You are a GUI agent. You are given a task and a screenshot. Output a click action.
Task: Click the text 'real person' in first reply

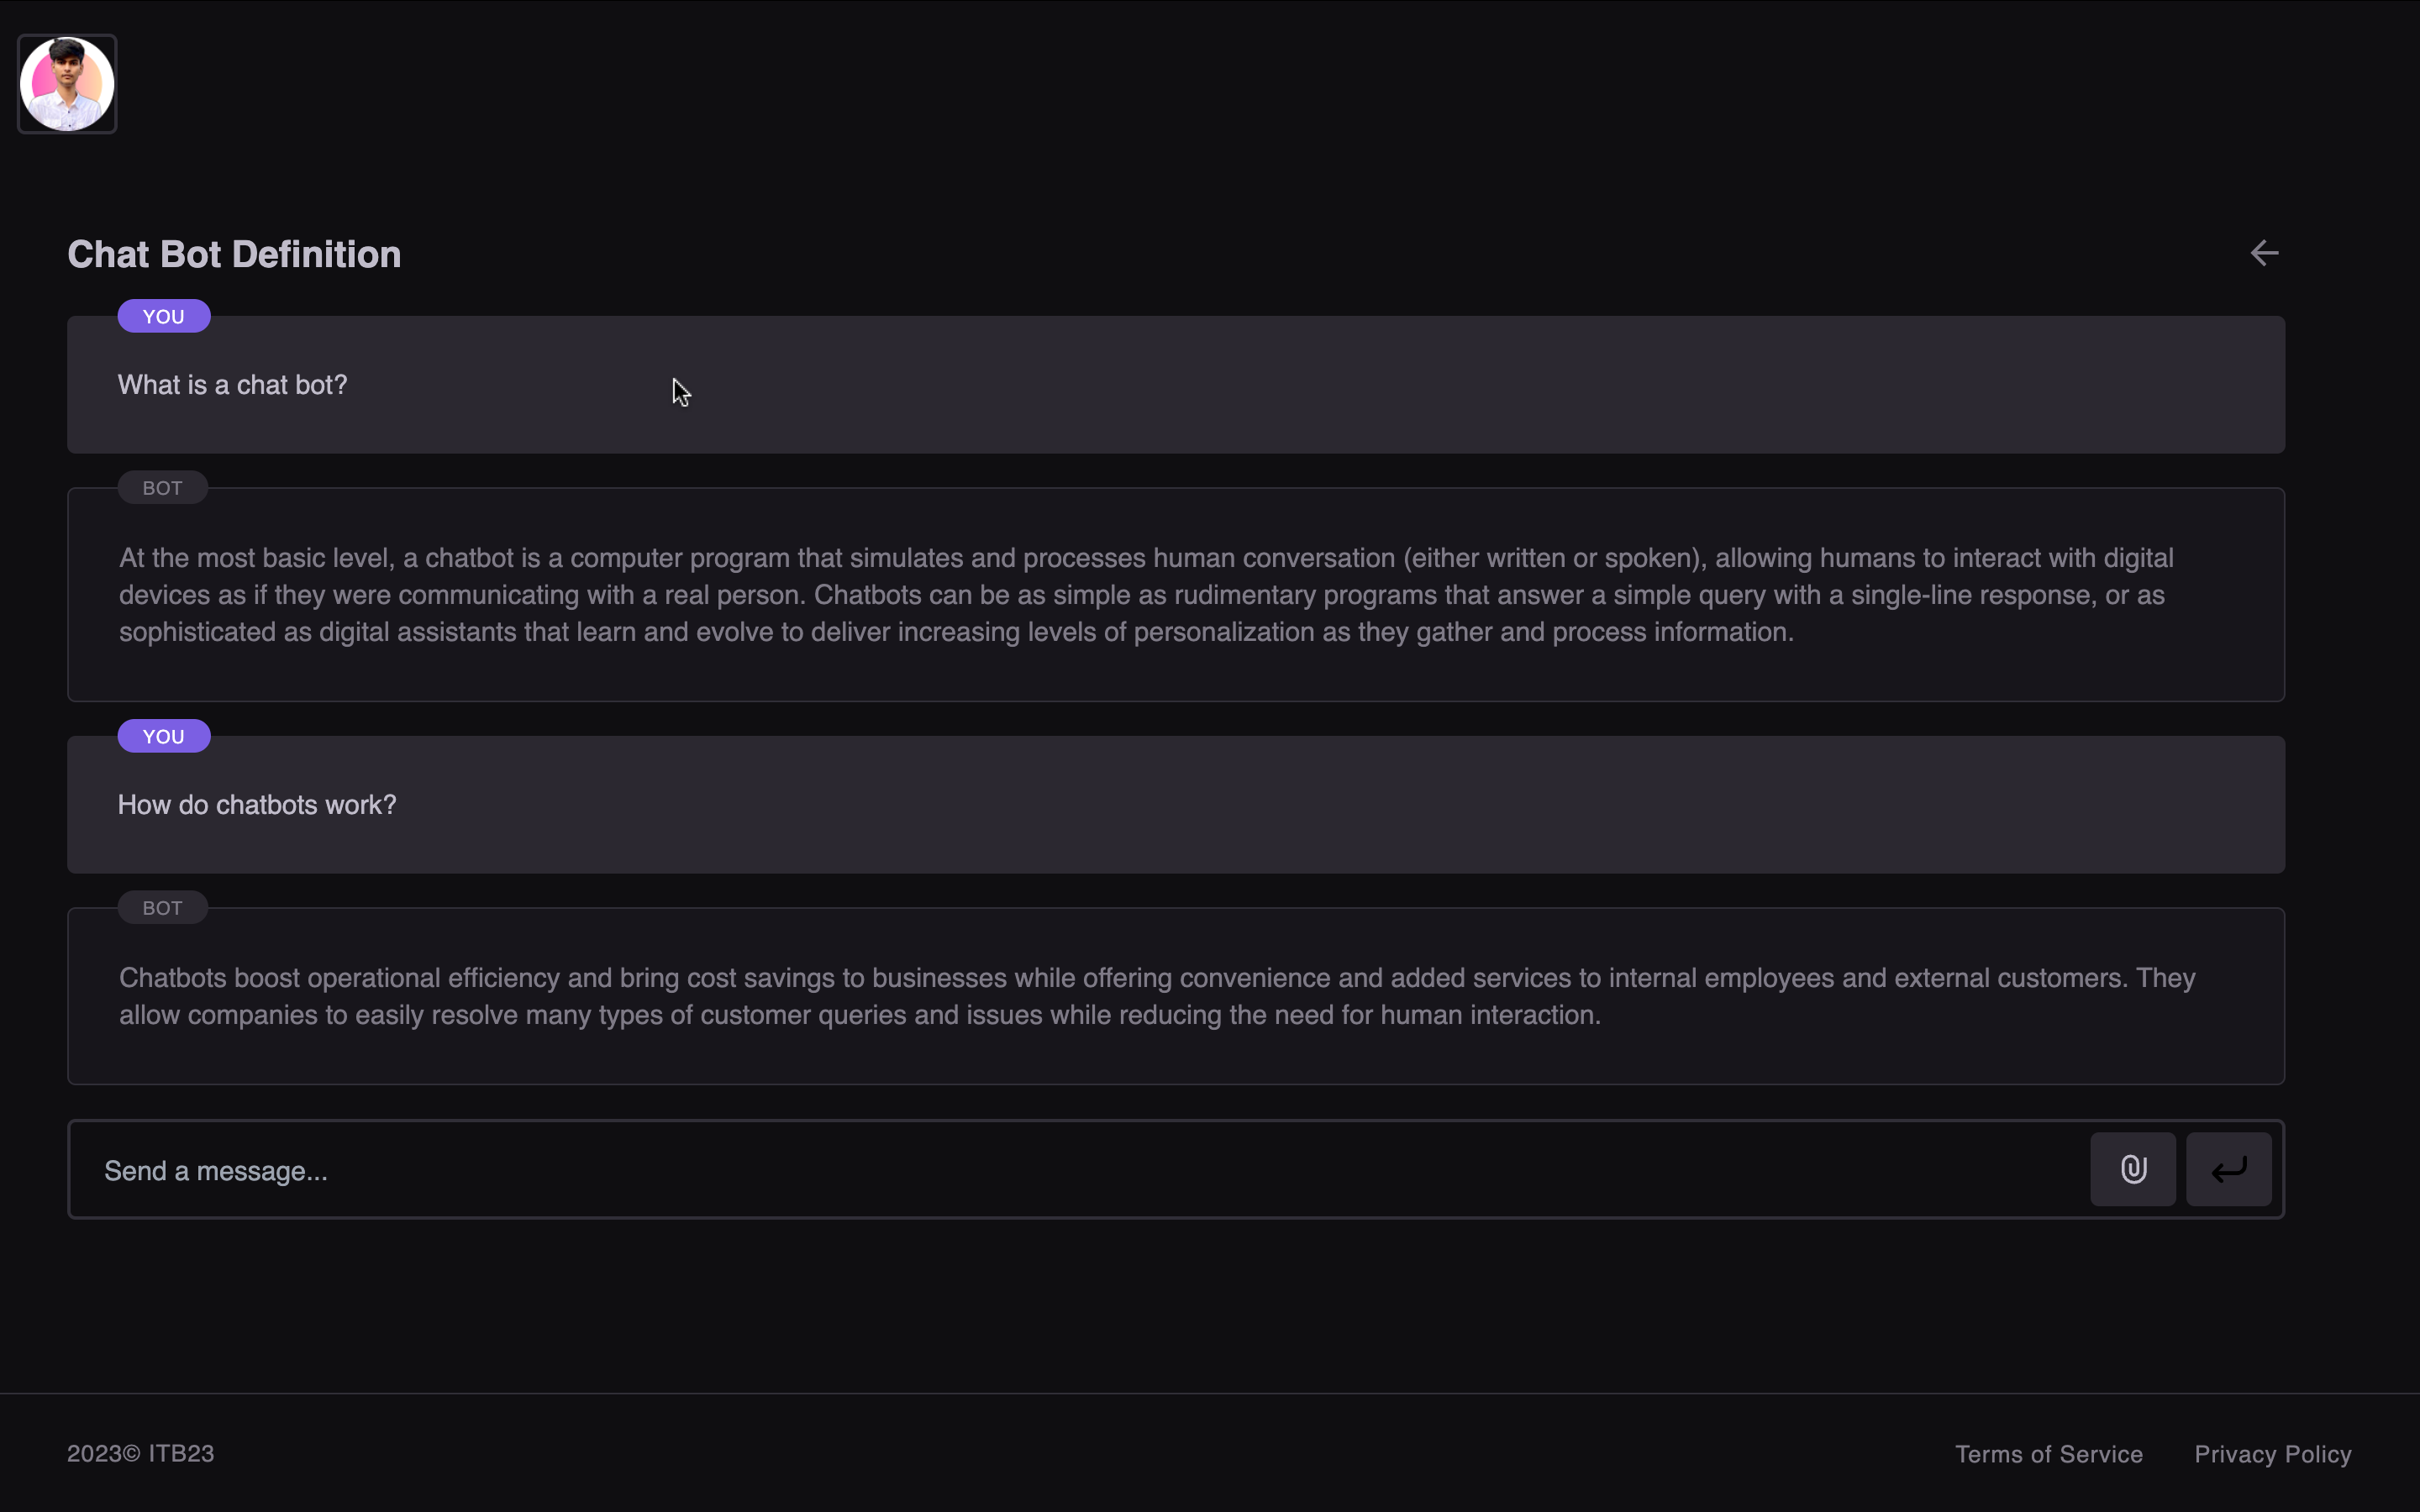coord(734,595)
